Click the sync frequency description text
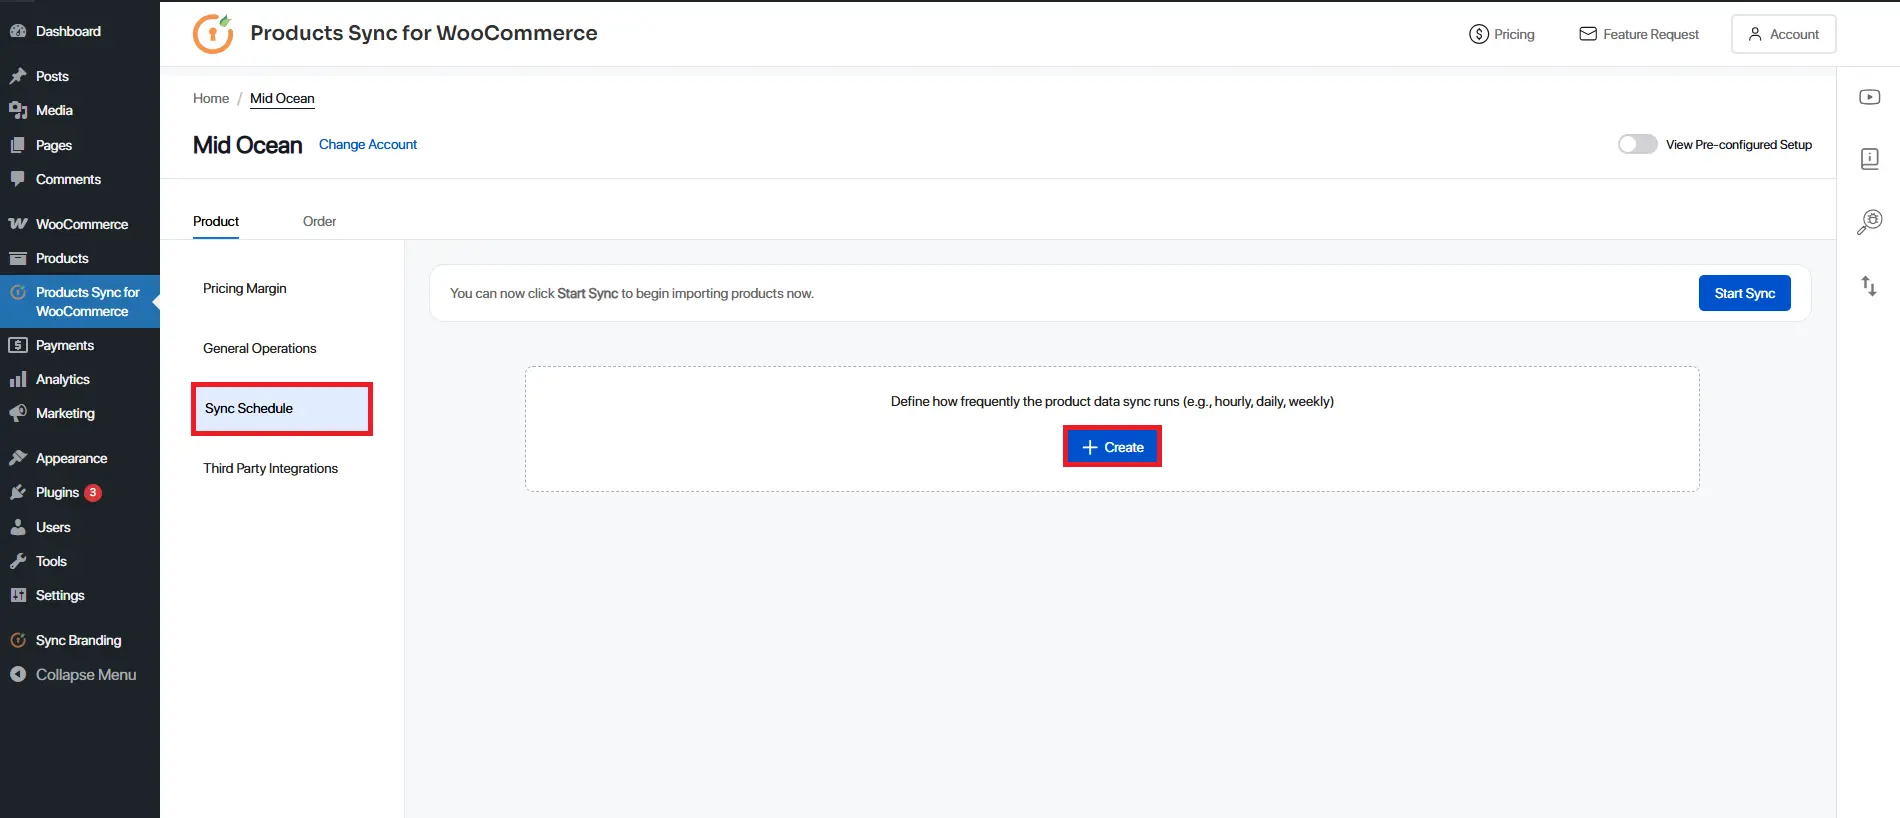1900x818 pixels. tap(1112, 401)
